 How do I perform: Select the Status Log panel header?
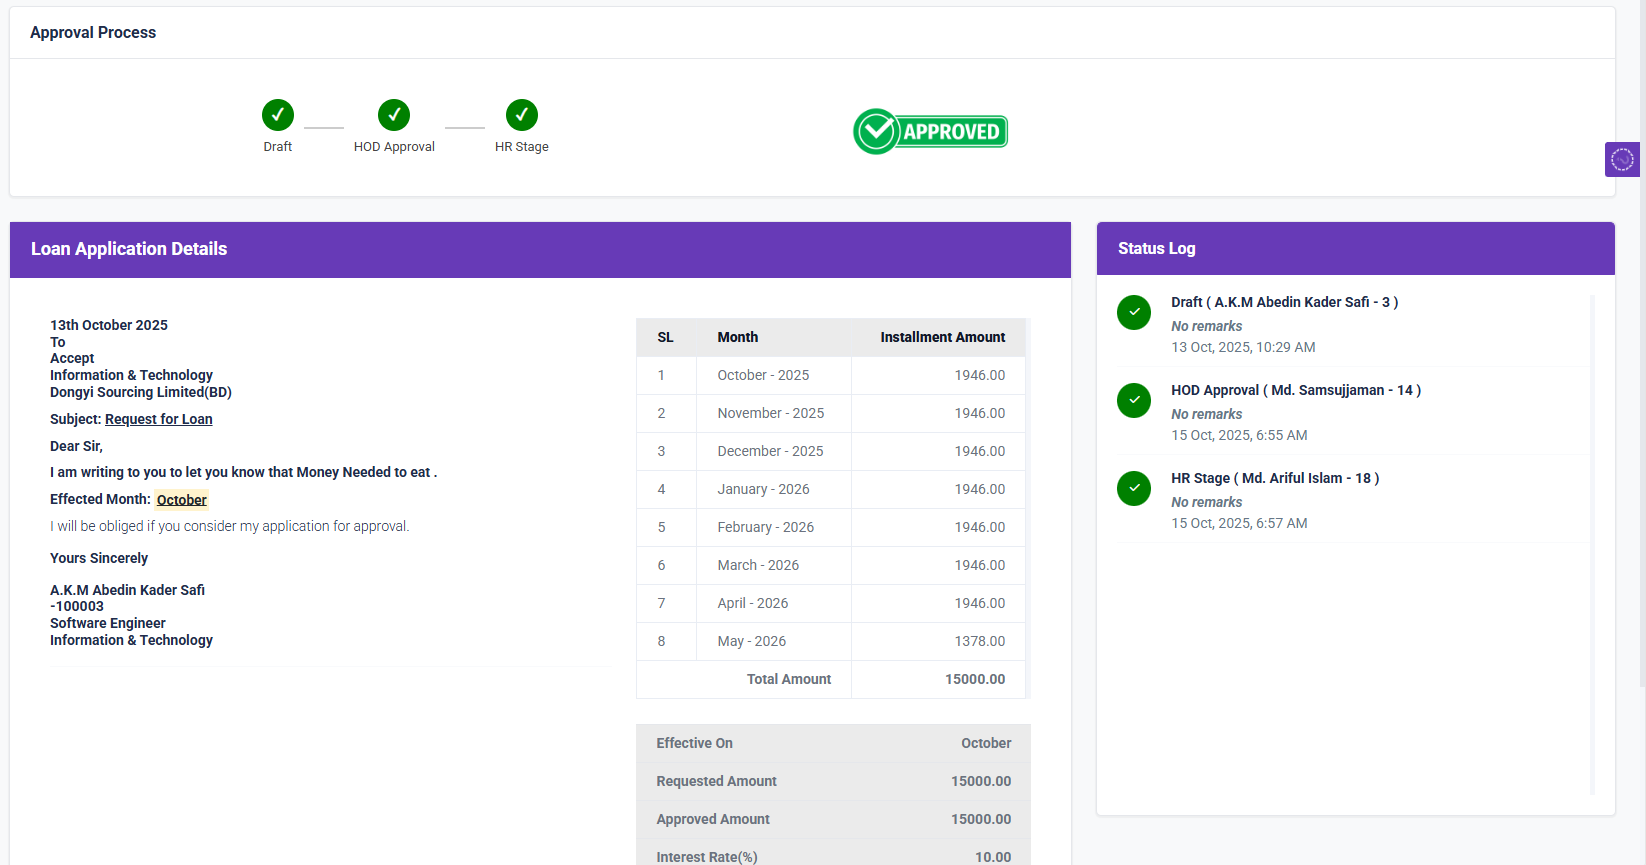point(1156,248)
